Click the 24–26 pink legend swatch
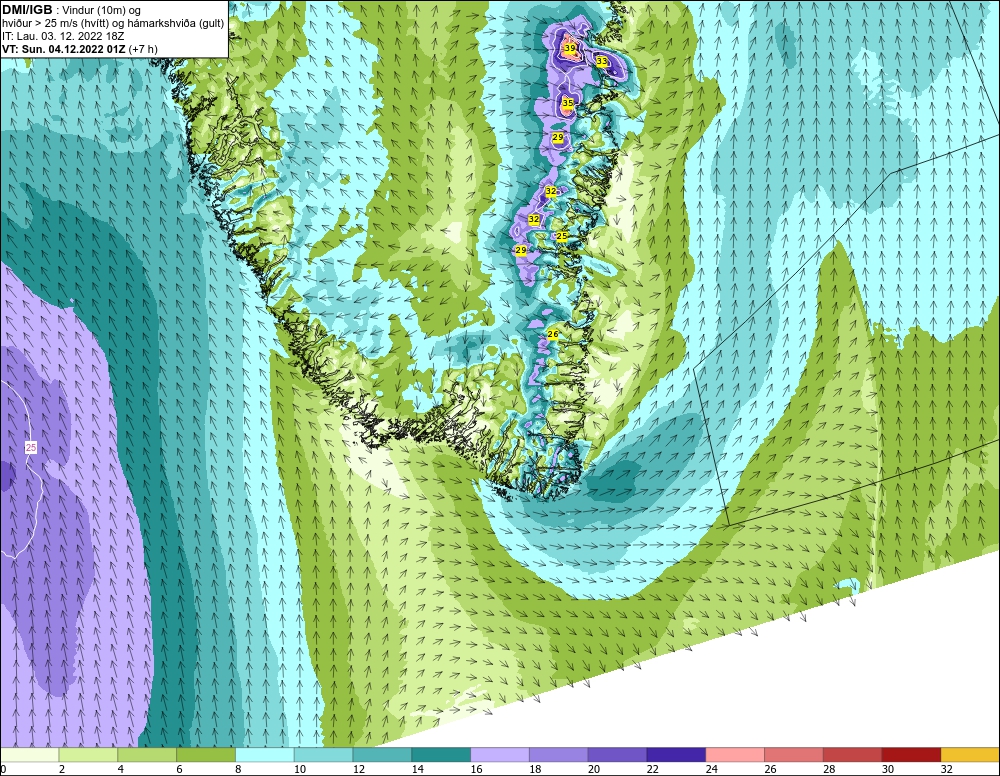The height and width of the screenshot is (776, 1000). click(735, 755)
